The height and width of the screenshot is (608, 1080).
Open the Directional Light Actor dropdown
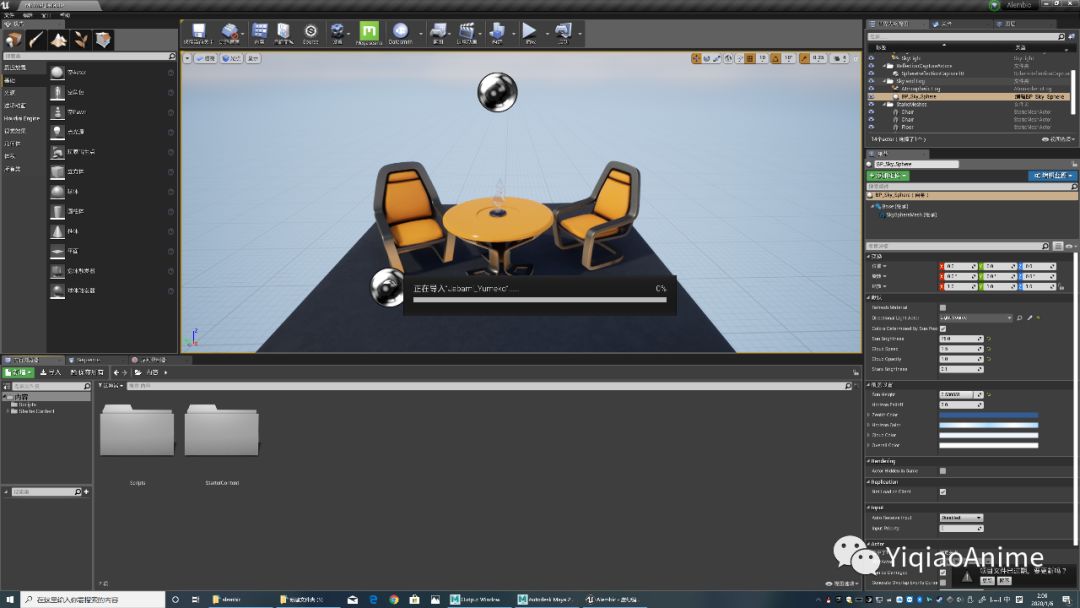1009,318
